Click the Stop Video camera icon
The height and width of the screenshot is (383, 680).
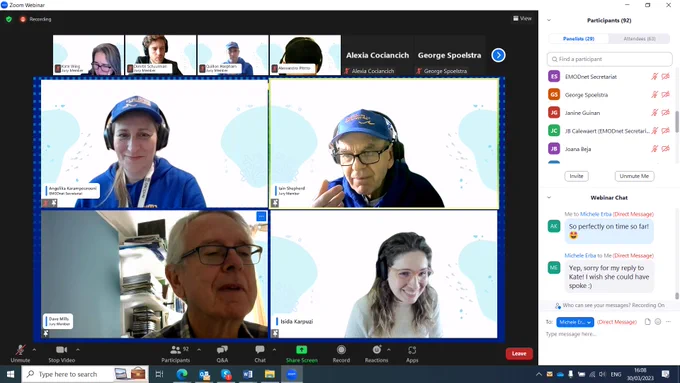click(x=61, y=350)
